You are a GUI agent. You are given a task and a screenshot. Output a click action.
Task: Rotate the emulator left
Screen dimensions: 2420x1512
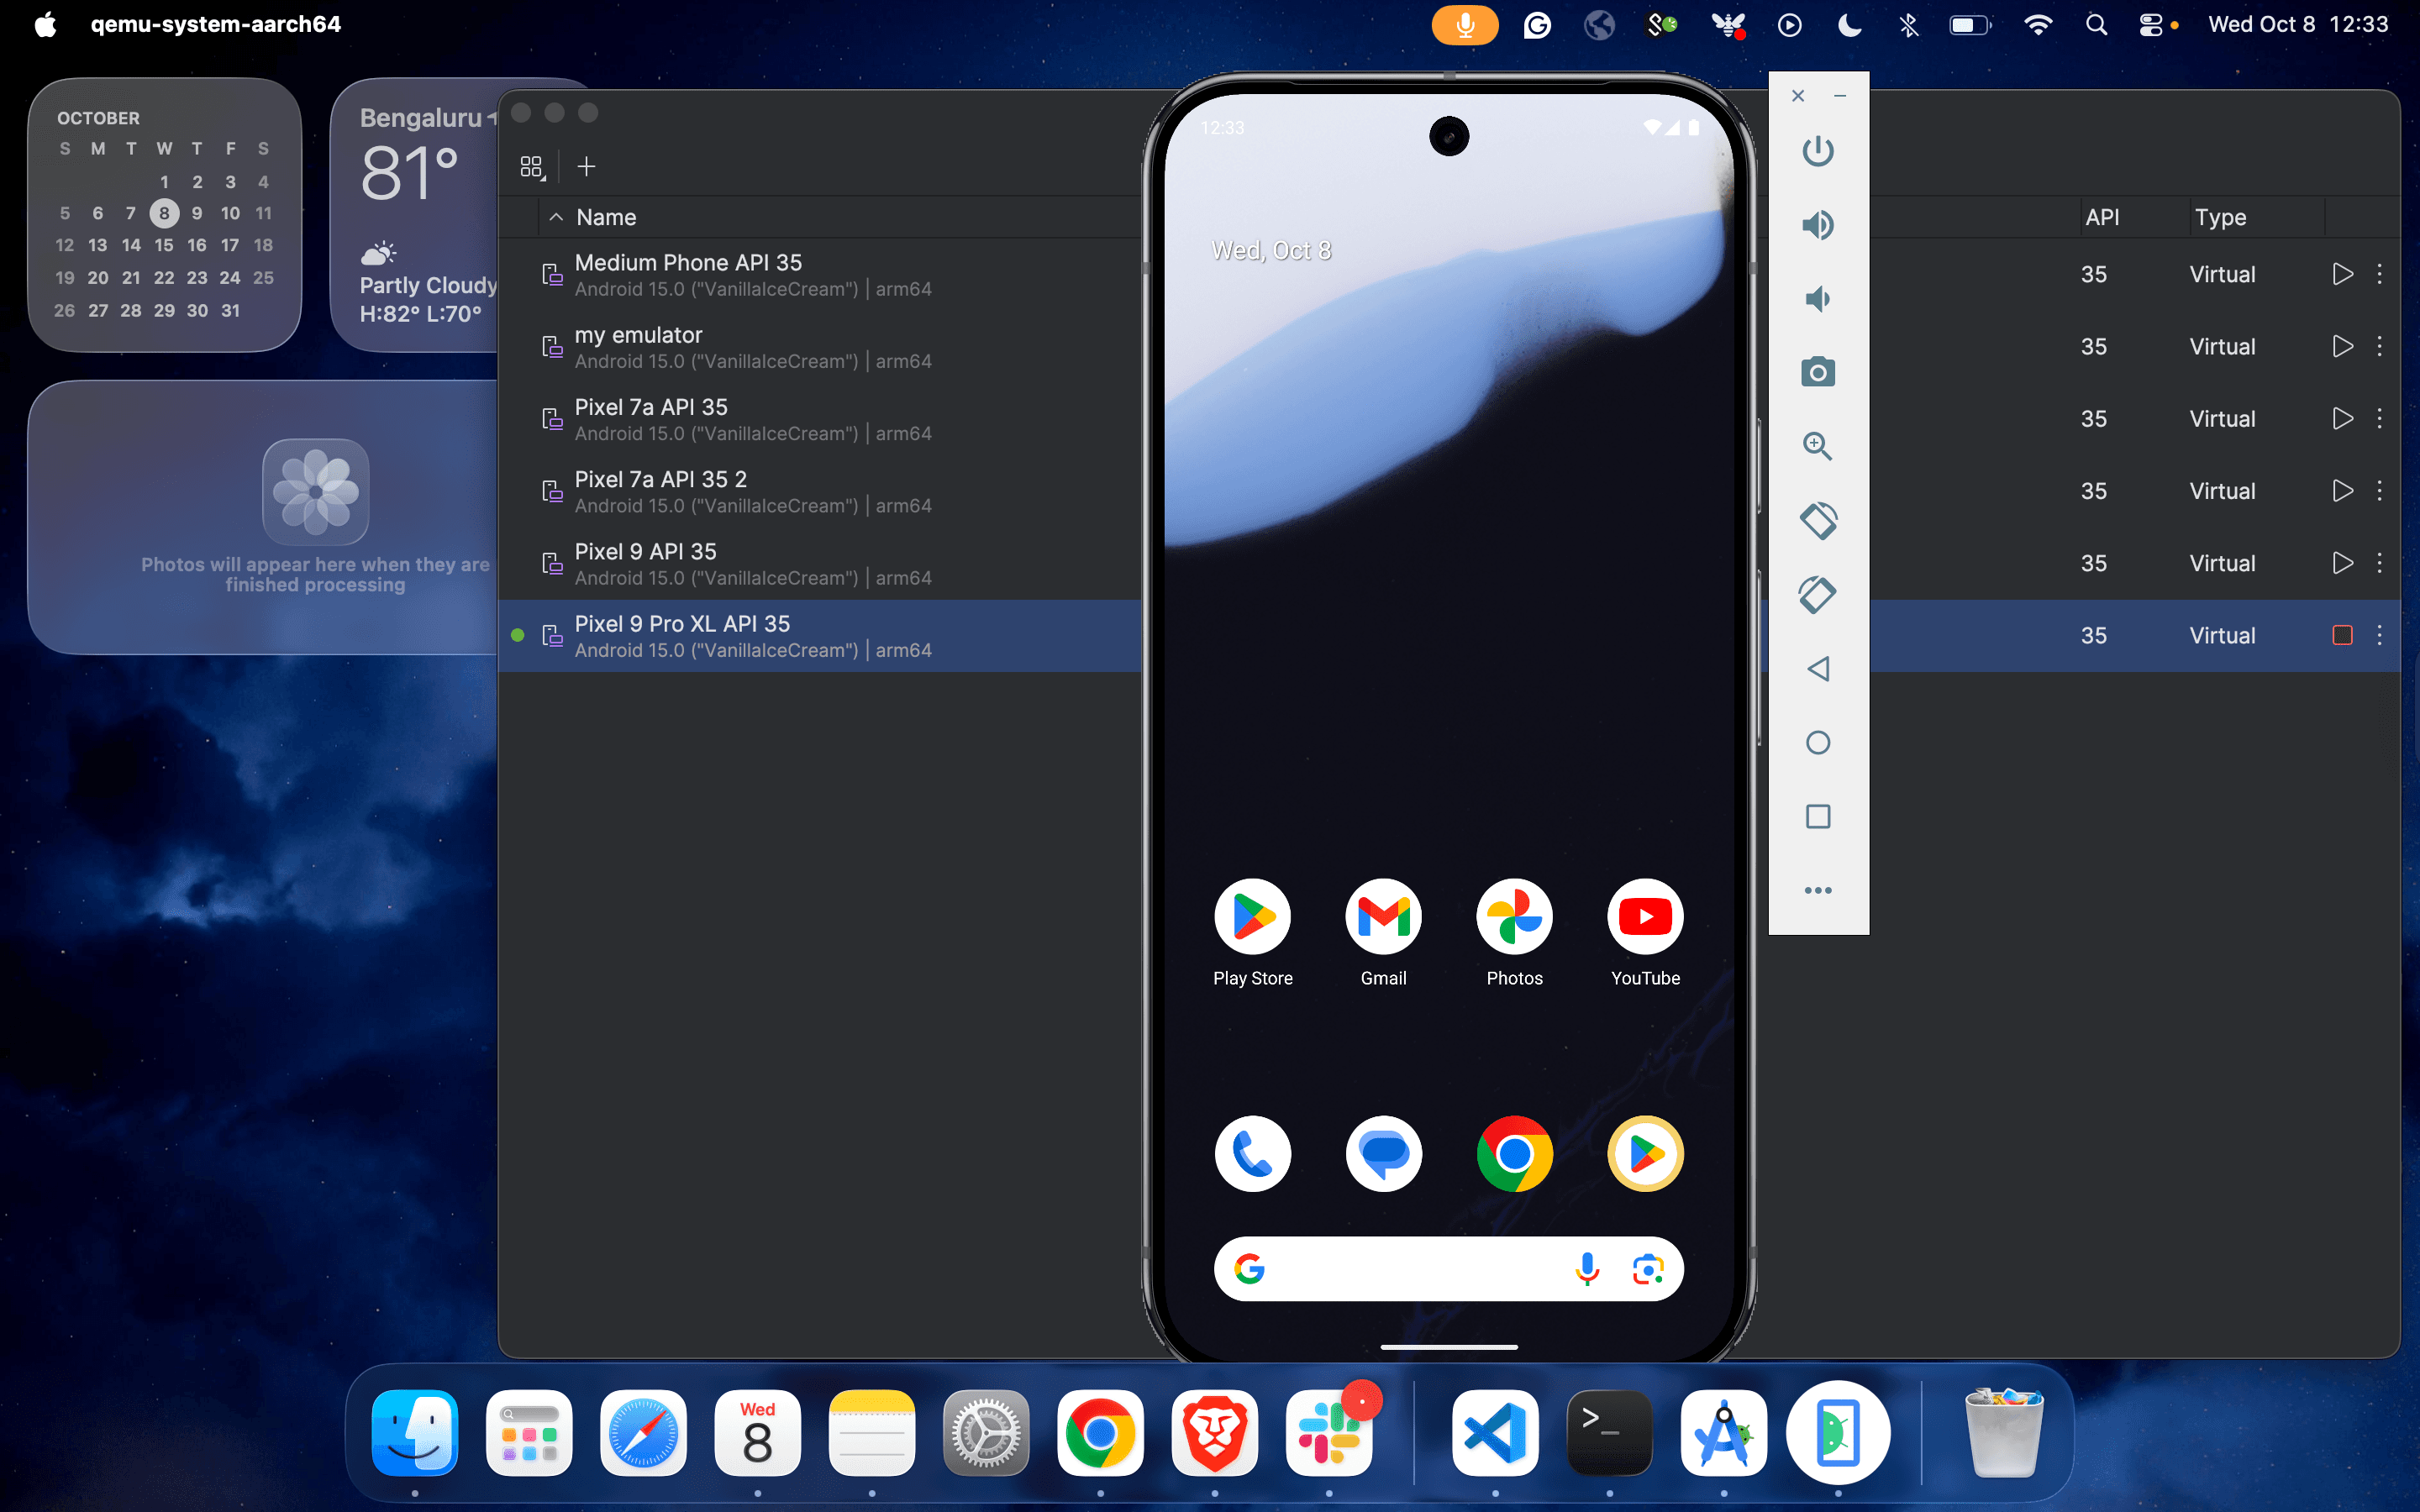coord(1817,520)
